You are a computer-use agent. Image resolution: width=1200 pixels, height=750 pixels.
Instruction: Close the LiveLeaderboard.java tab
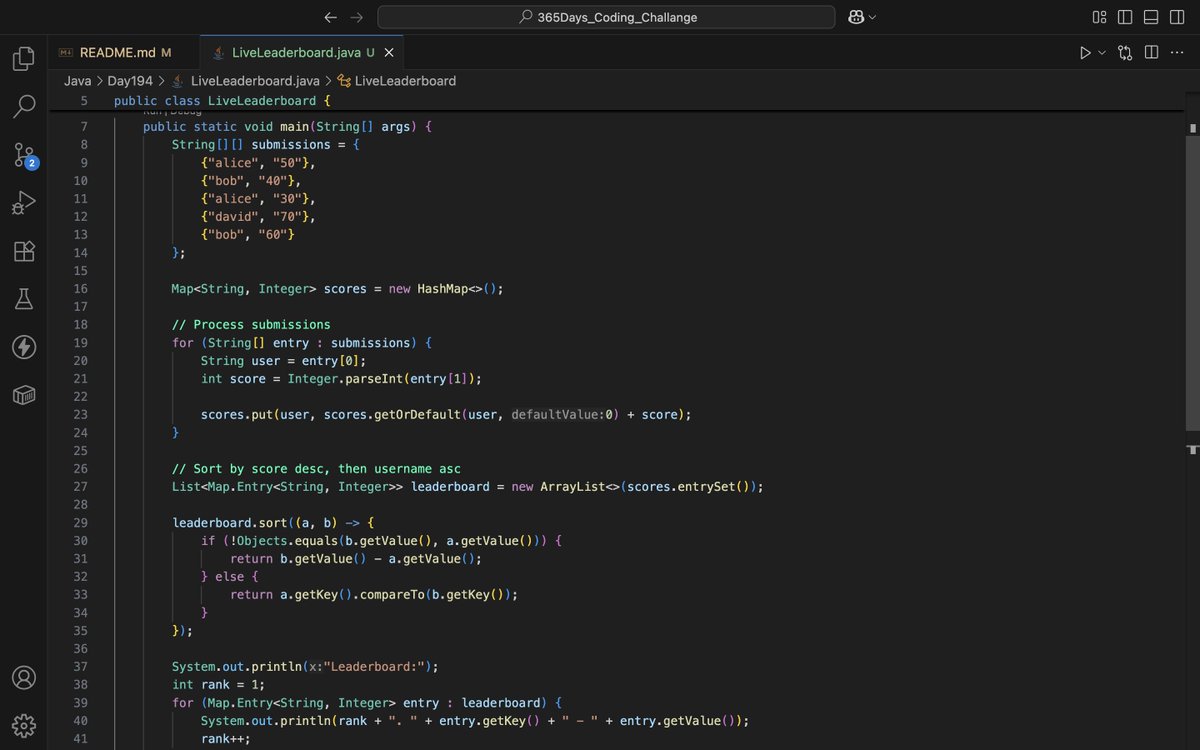[x=389, y=53]
